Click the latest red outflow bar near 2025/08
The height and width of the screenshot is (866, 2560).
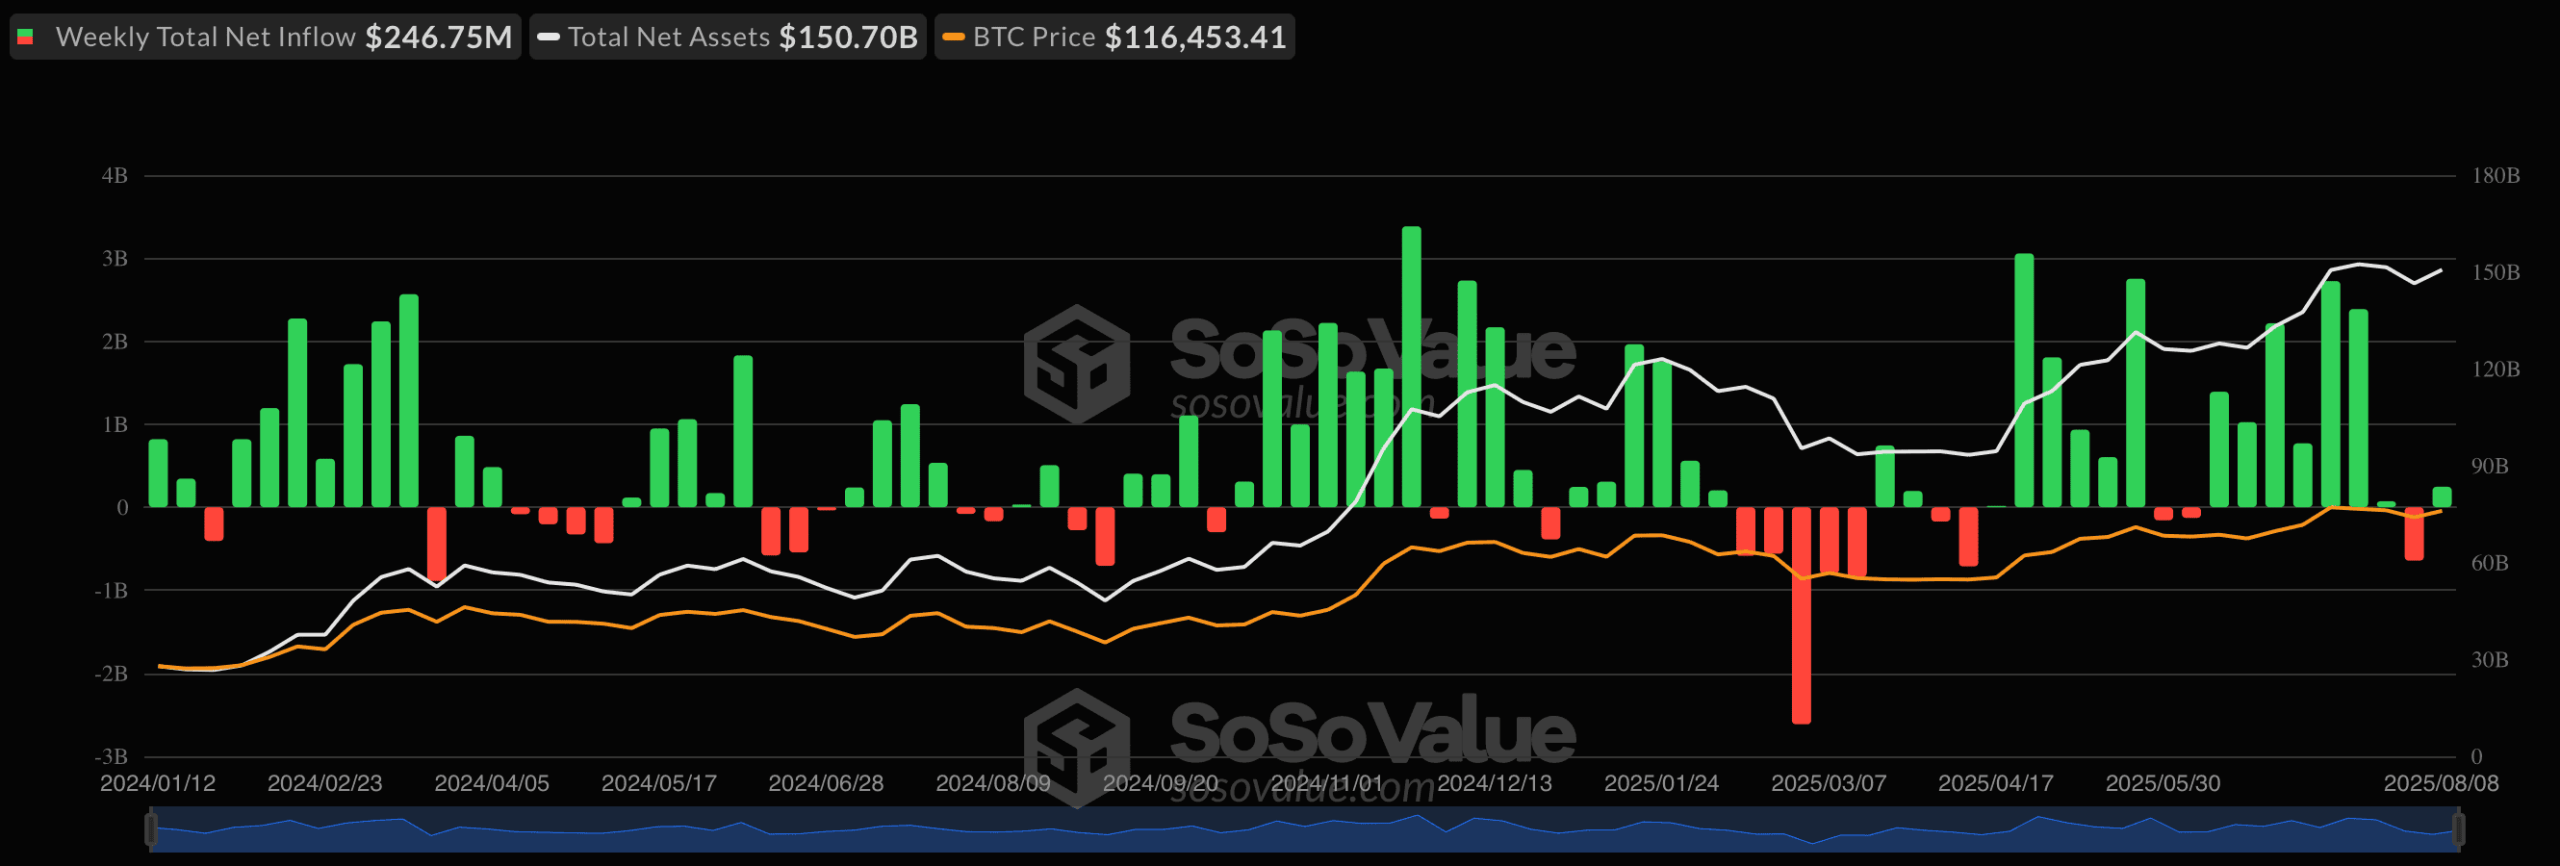pyautogui.click(x=2414, y=534)
